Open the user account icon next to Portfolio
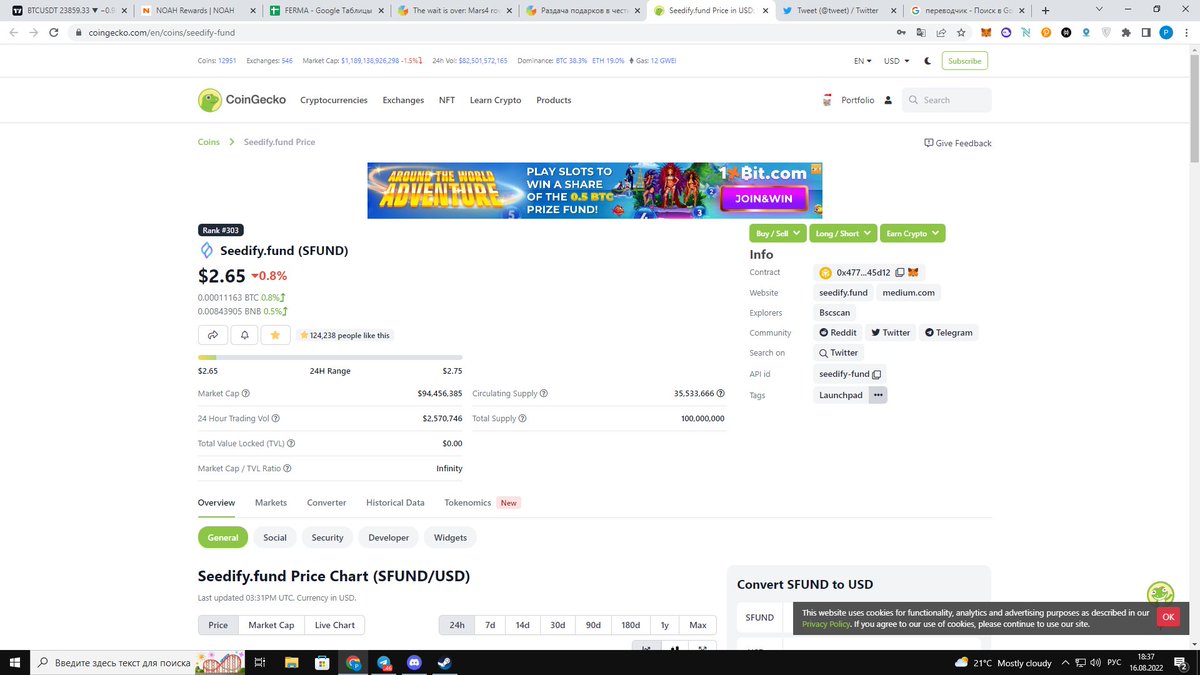Image resolution: width=1200 pixels, height=675 pixels. coord(888,100)
